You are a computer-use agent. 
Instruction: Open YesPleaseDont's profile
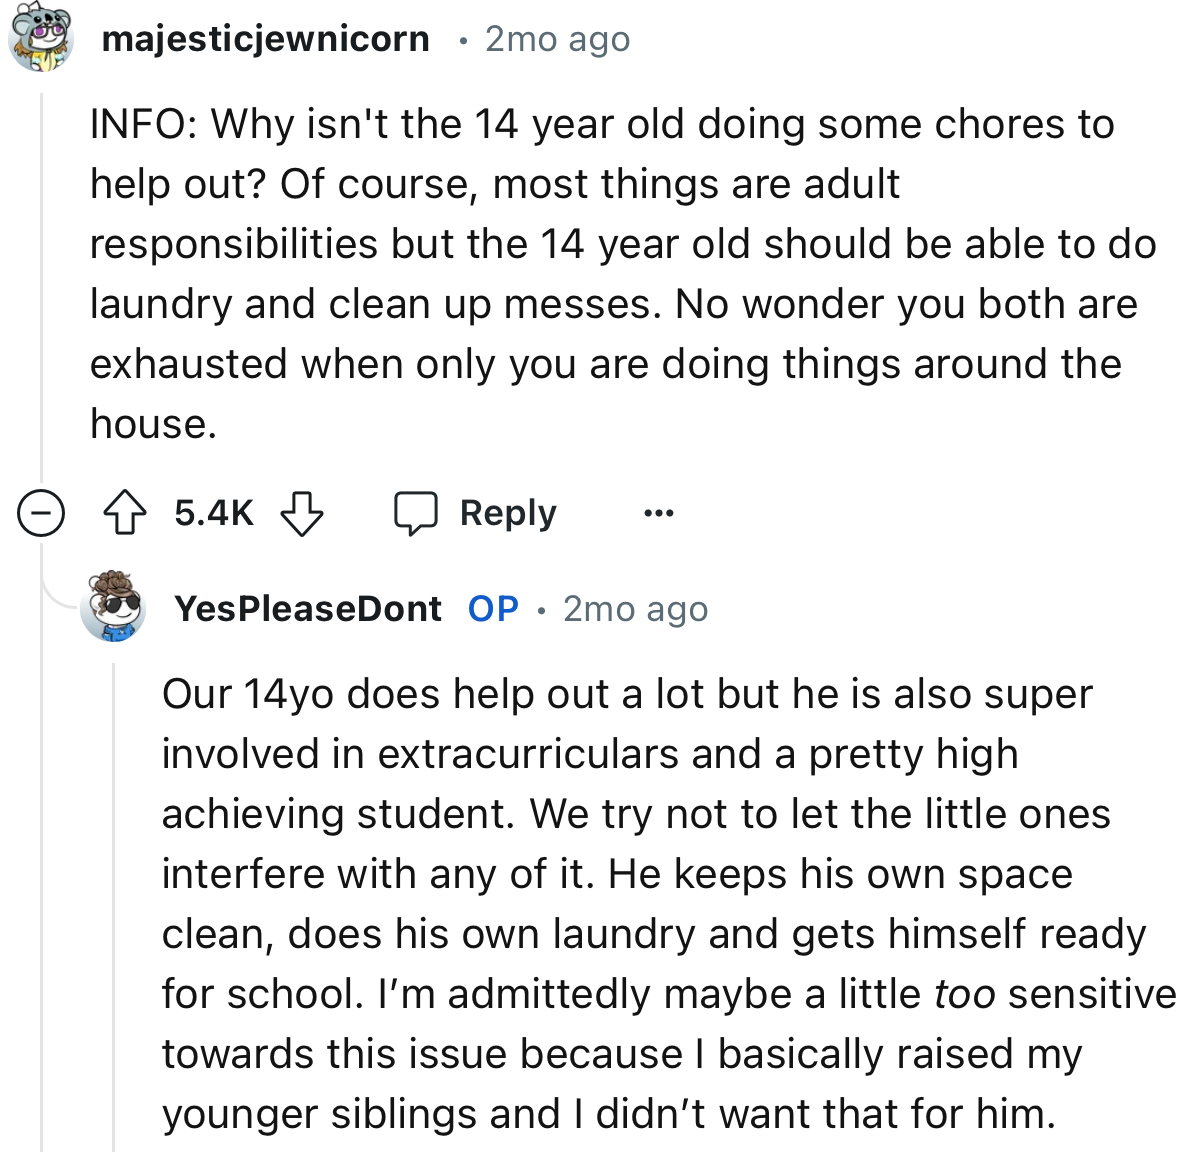(307, 608)
